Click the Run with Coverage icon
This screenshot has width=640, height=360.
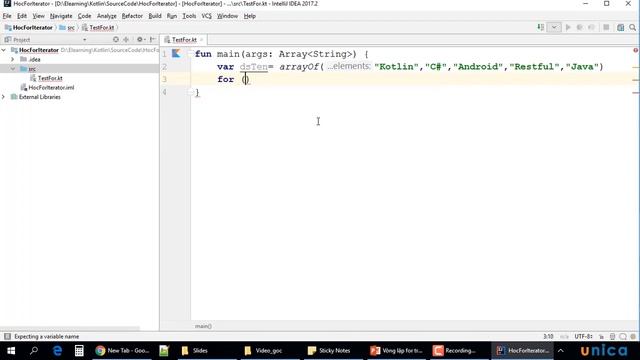[591, 27]
